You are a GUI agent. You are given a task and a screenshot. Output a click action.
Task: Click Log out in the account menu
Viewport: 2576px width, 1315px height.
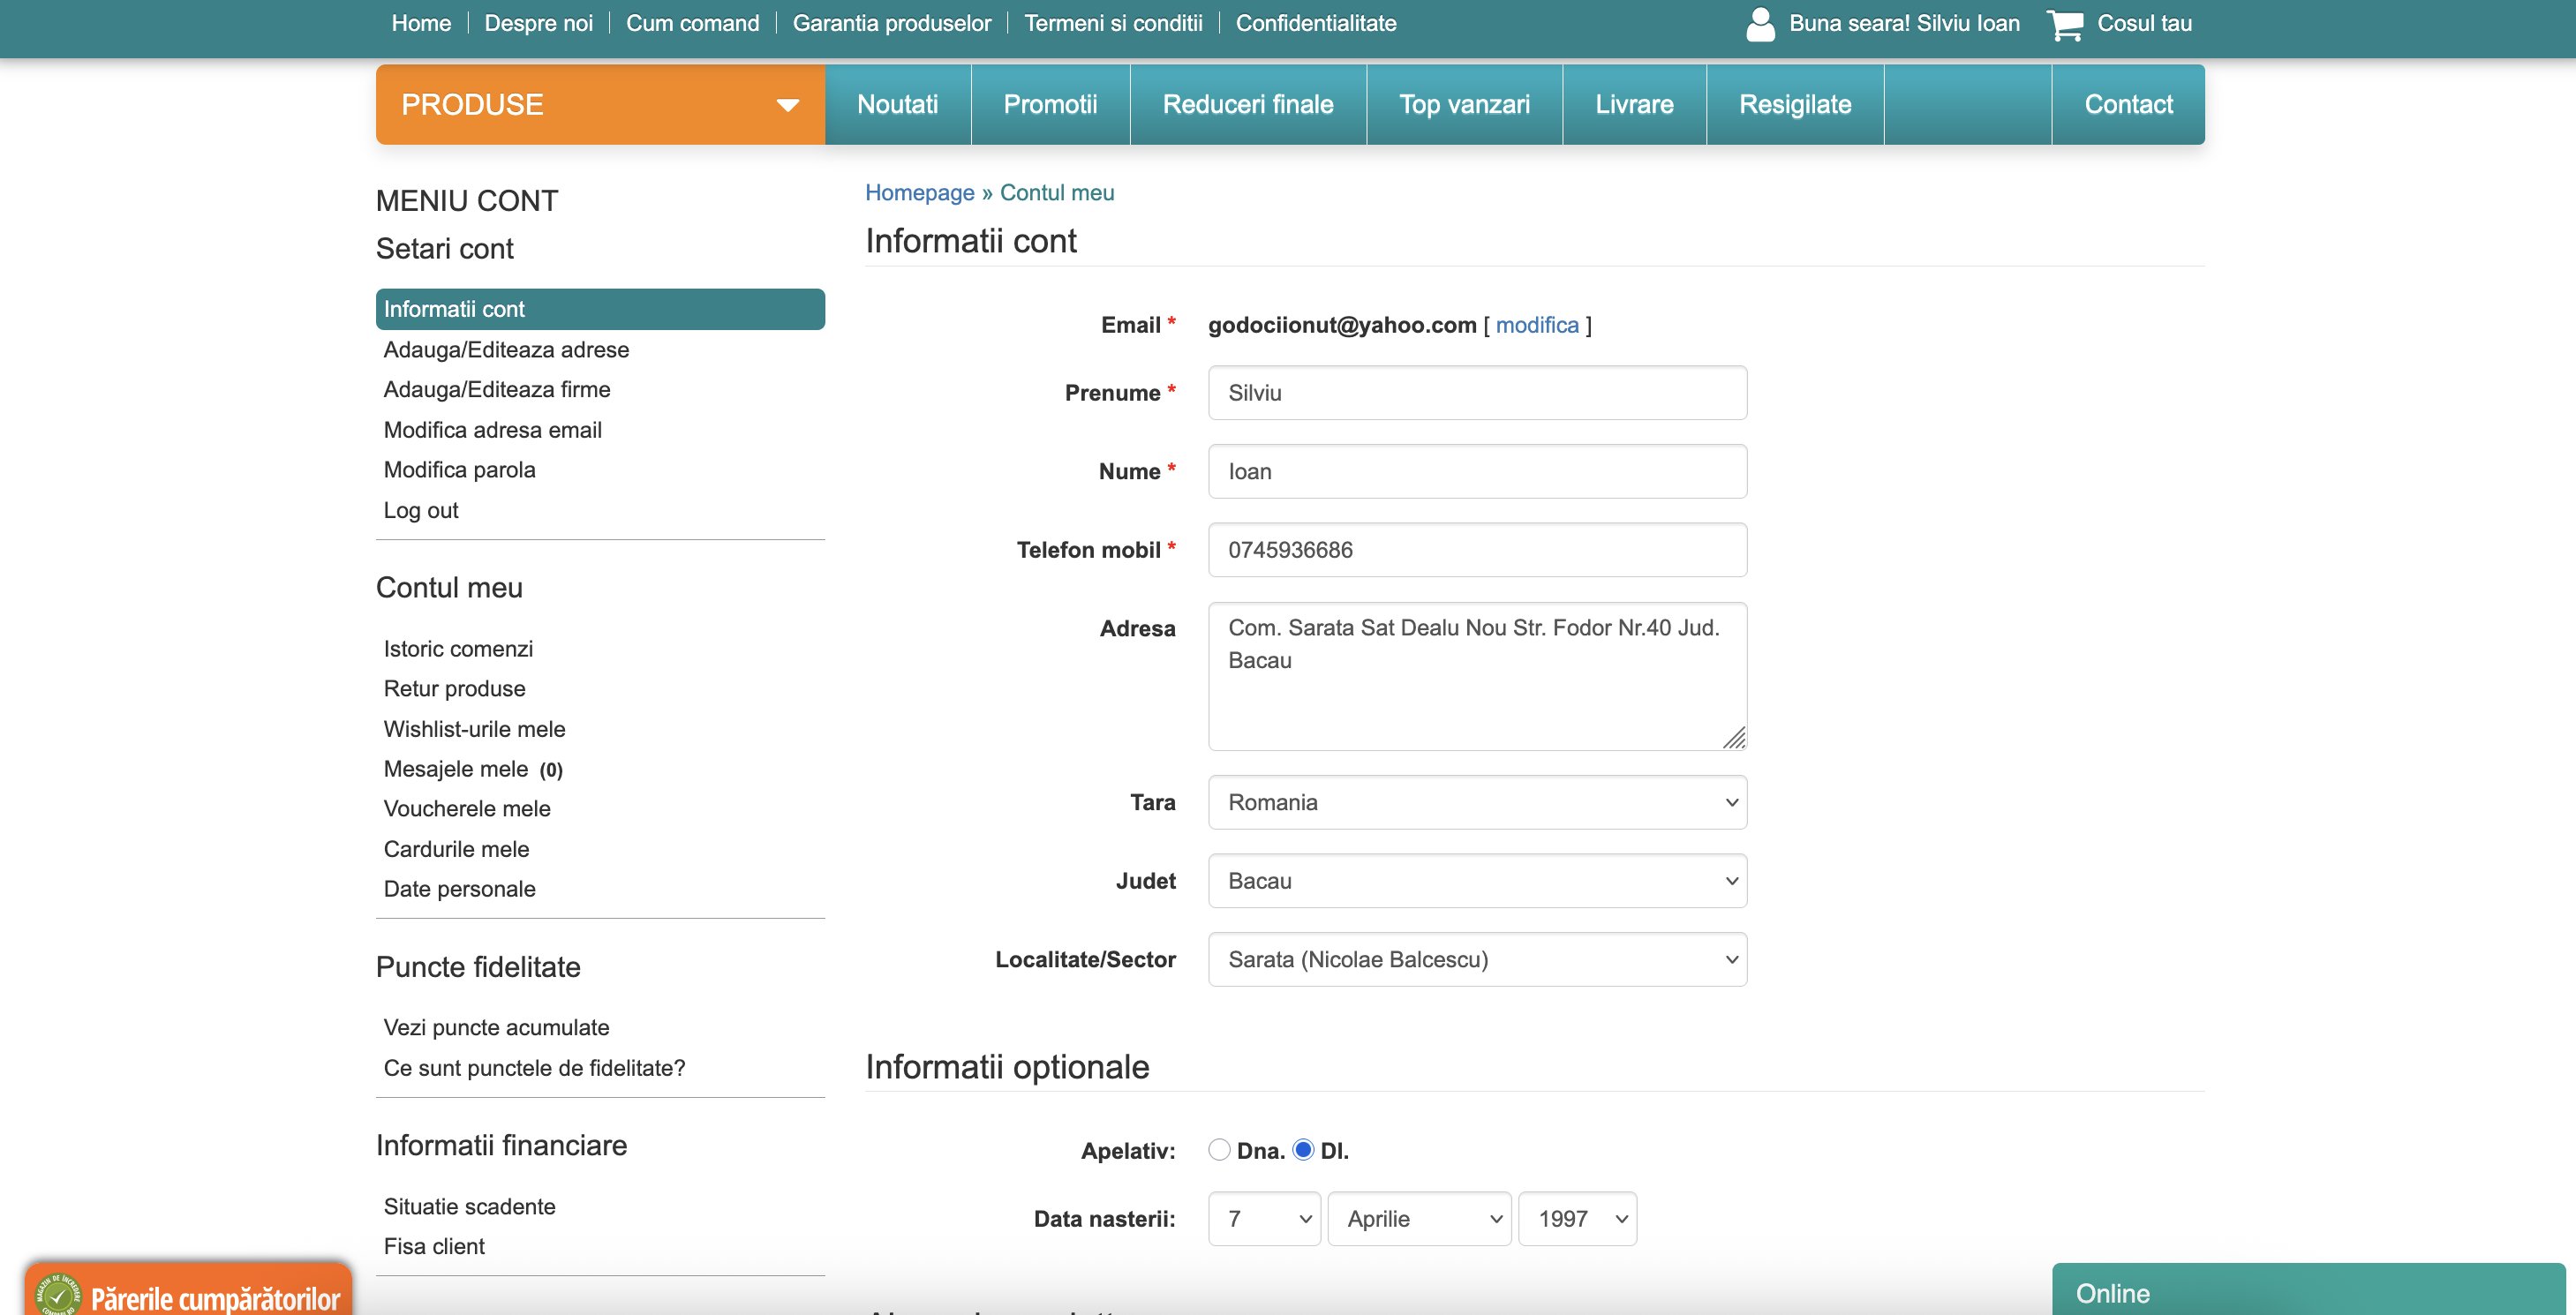pyautogui.click(x=421, y=510)
